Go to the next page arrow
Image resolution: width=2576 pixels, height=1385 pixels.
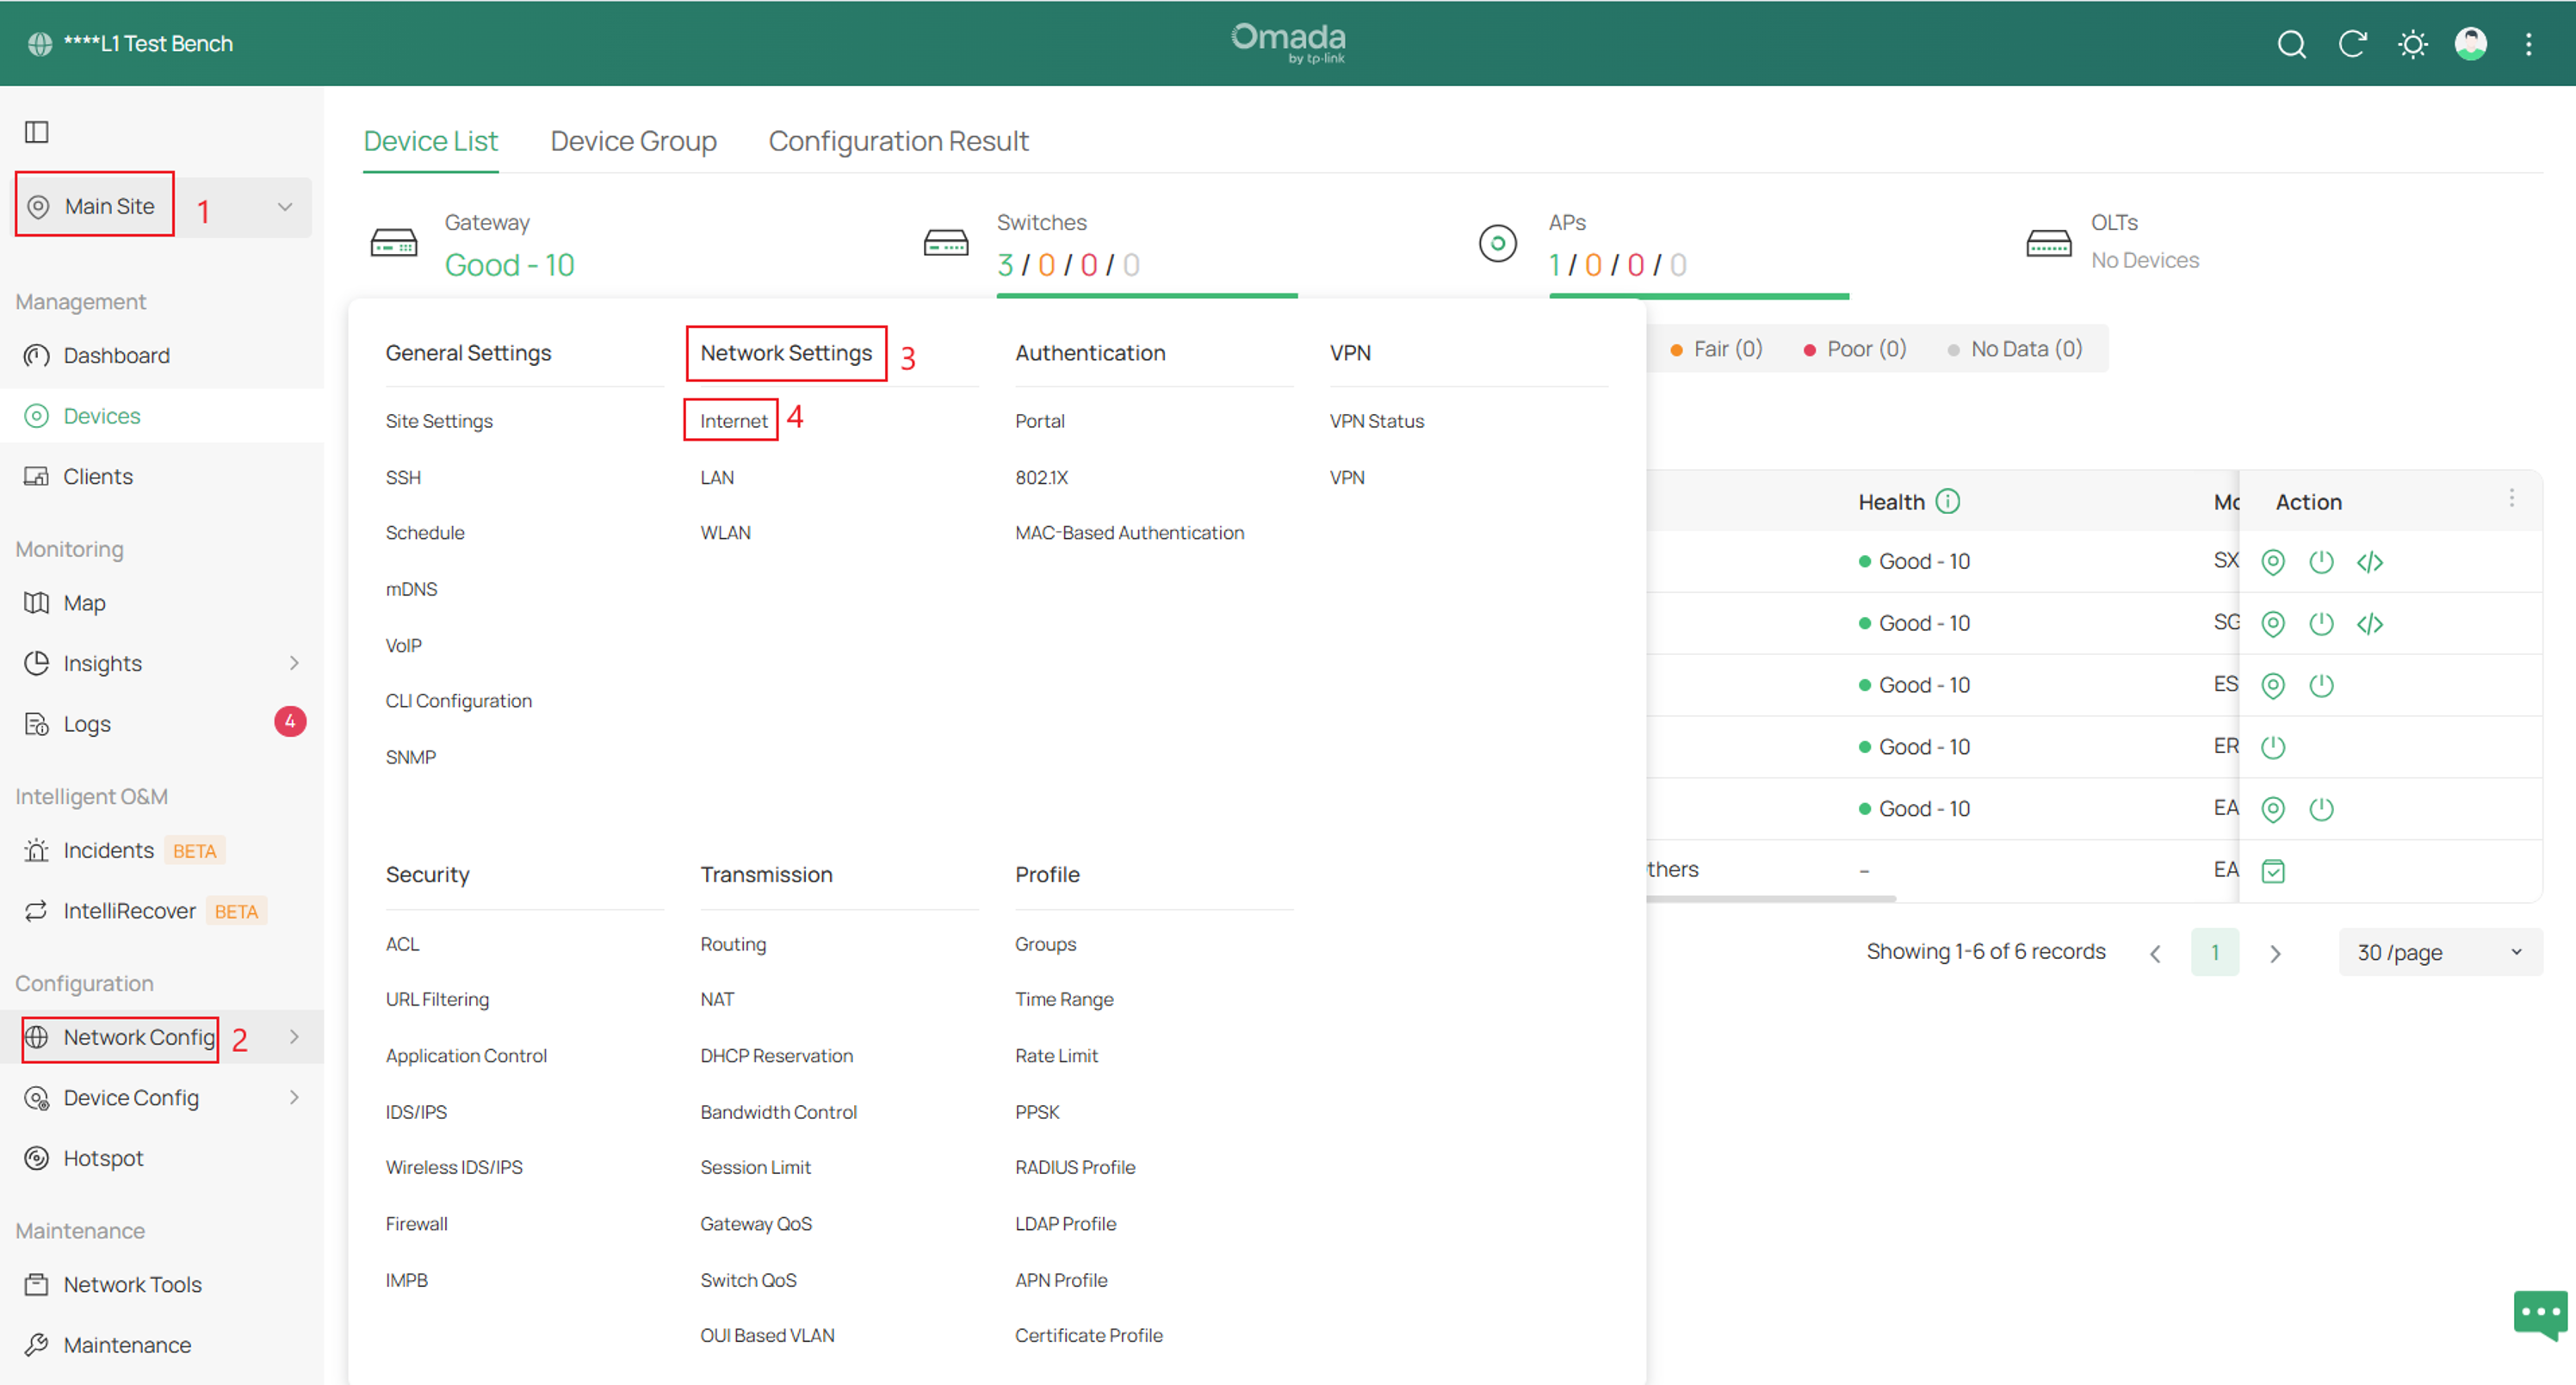(2275, 953)
